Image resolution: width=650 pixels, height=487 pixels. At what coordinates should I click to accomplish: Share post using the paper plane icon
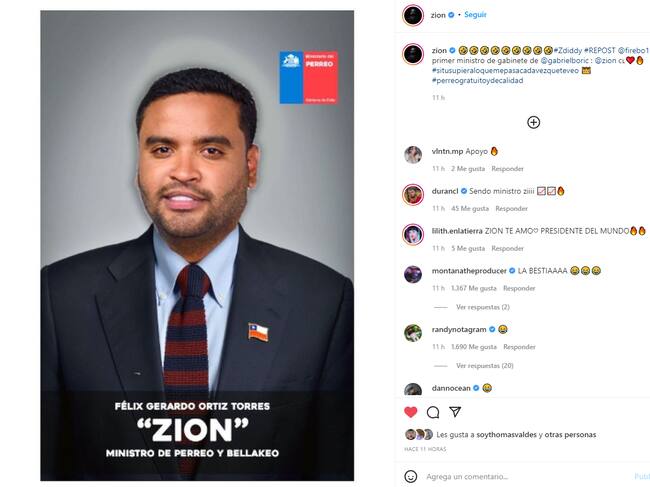[x=455, y=412]
